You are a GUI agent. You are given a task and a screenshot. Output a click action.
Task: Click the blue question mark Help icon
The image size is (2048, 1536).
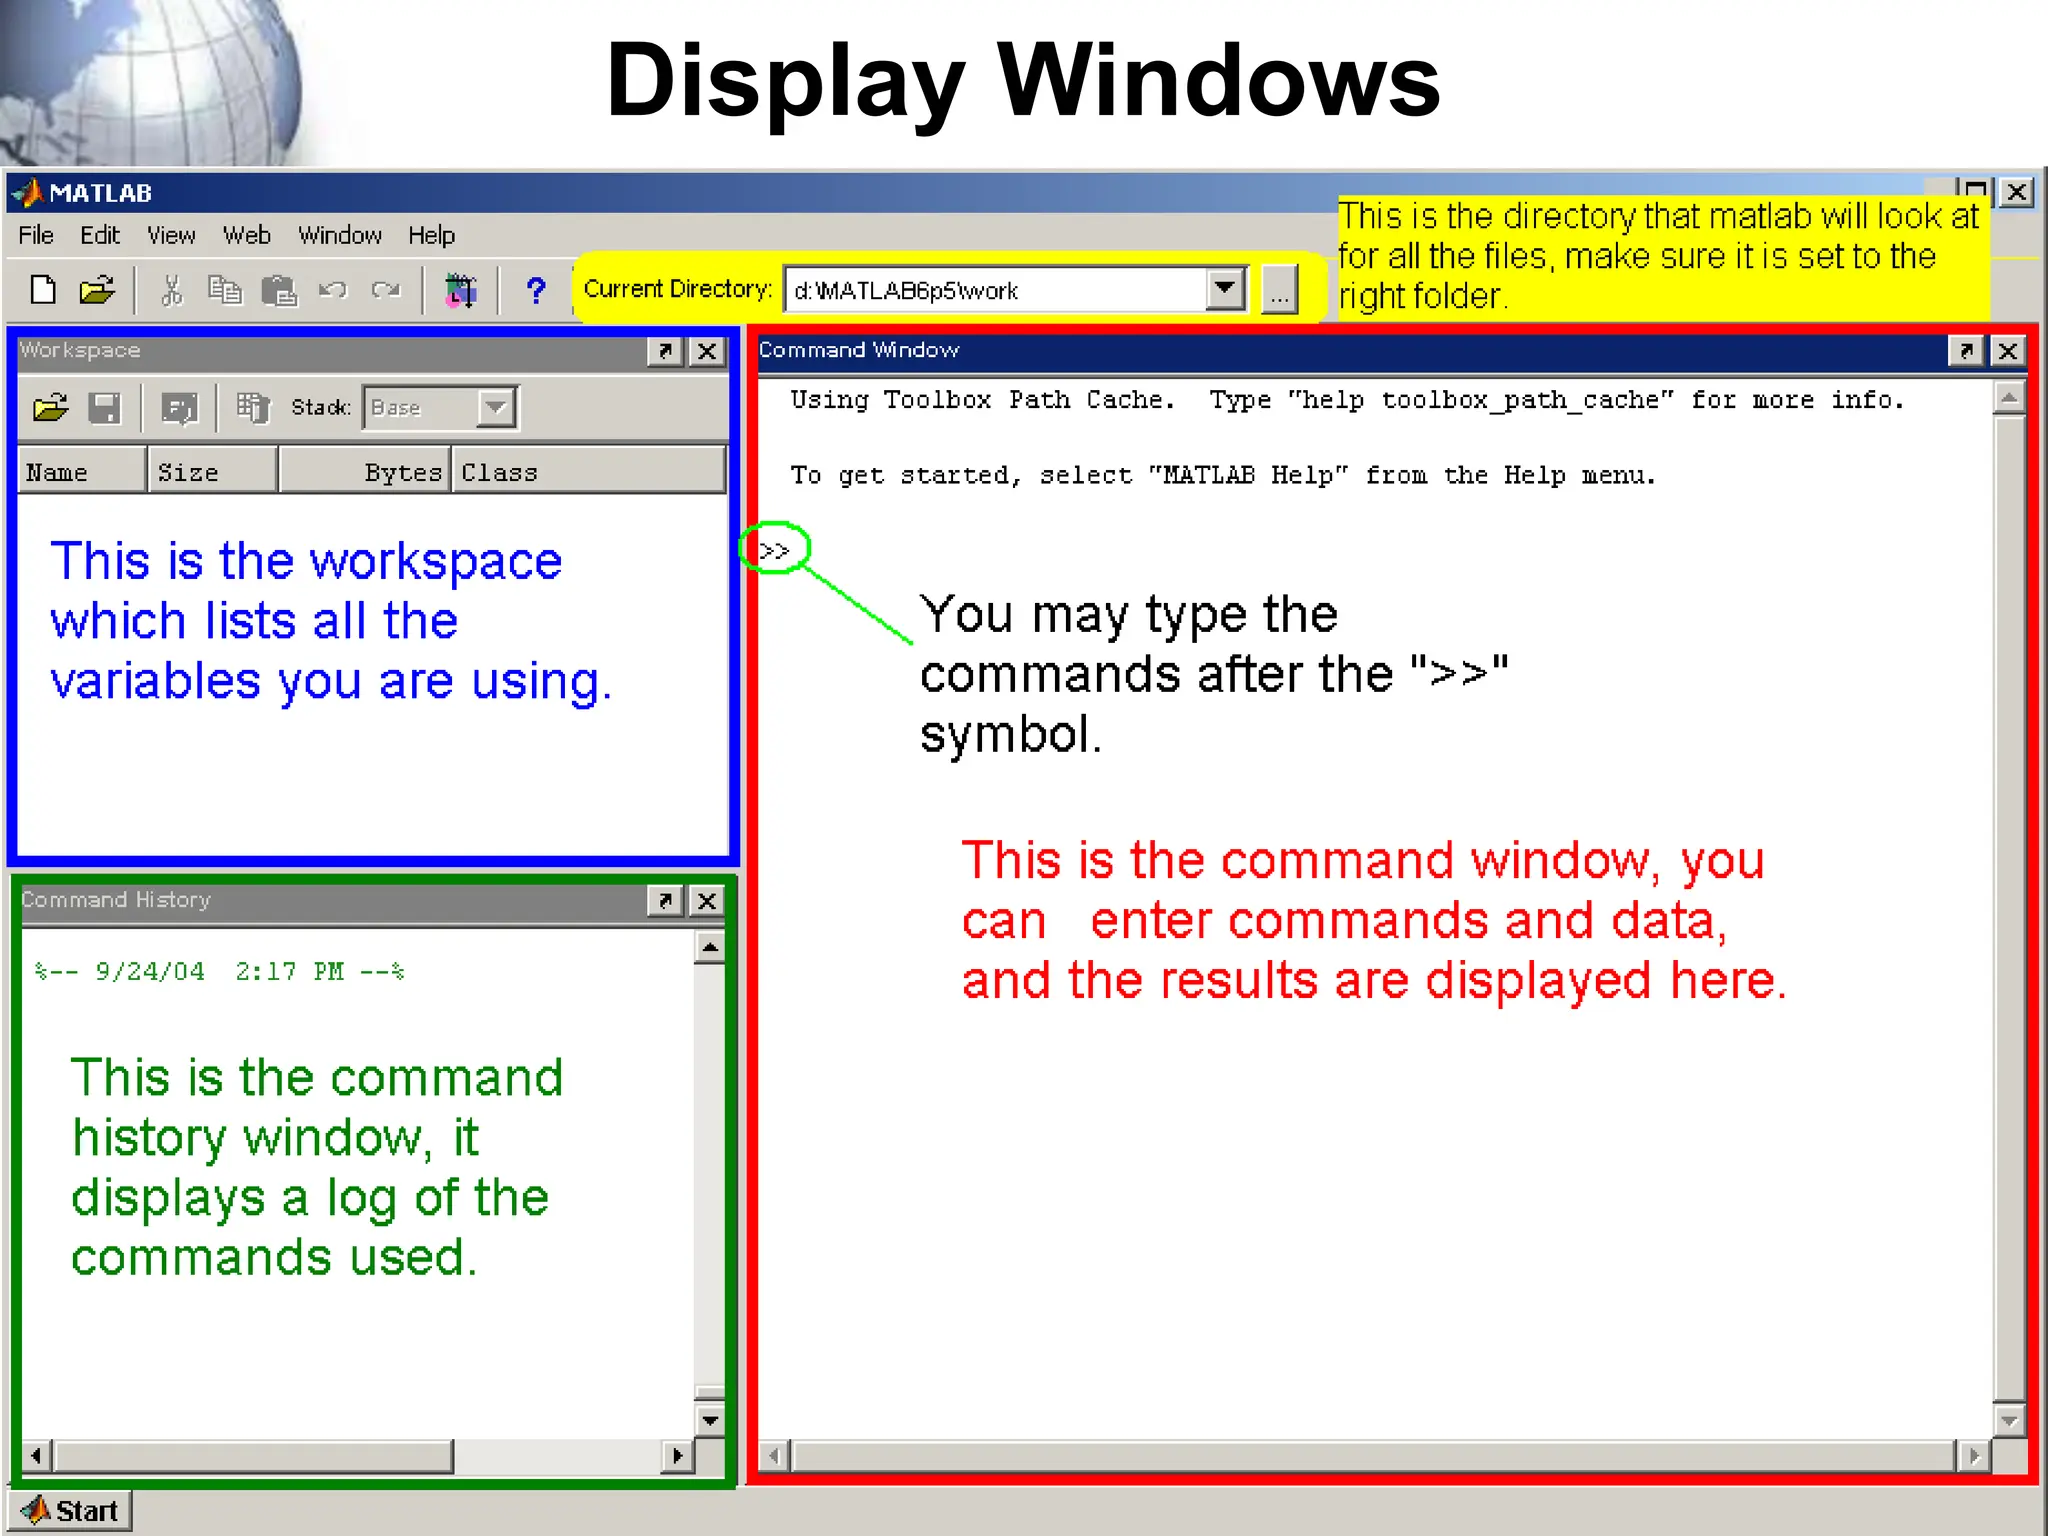[x=536, y=290]
